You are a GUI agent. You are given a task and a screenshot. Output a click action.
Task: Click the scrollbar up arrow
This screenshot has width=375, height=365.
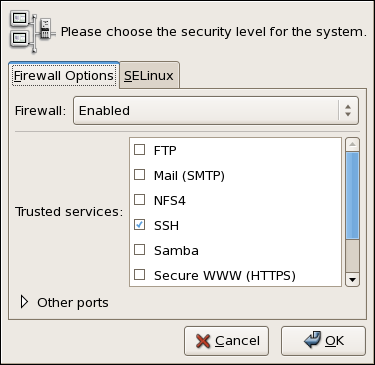[353, 145]
